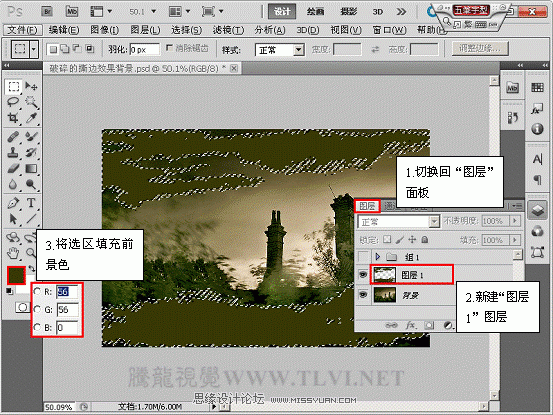Open the Character panel dock icon

click(x=537, y=159)
